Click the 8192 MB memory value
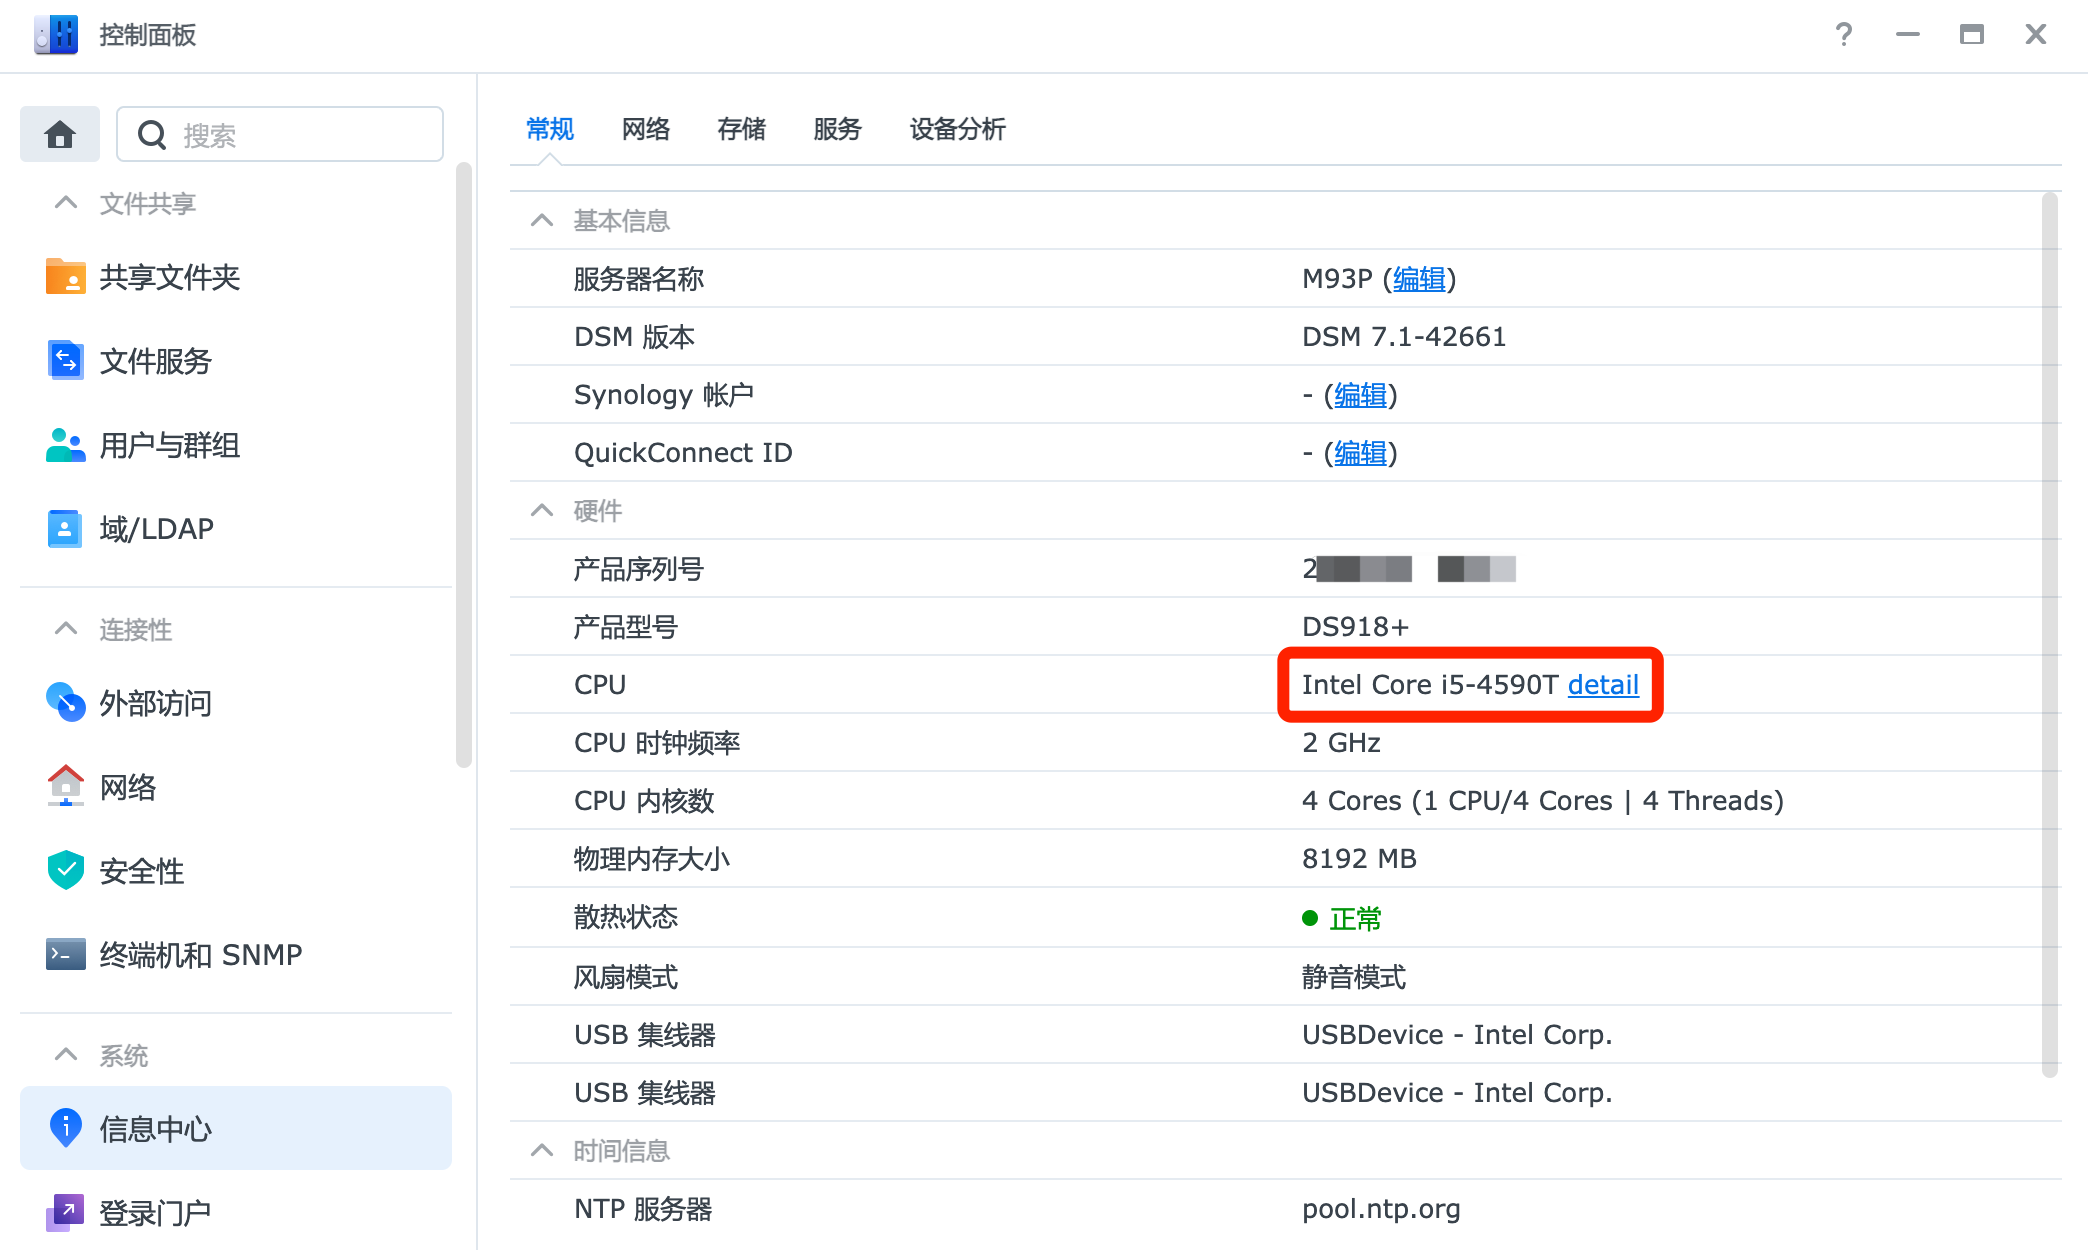The image size is (2088, 1250). click(1359, 859)
